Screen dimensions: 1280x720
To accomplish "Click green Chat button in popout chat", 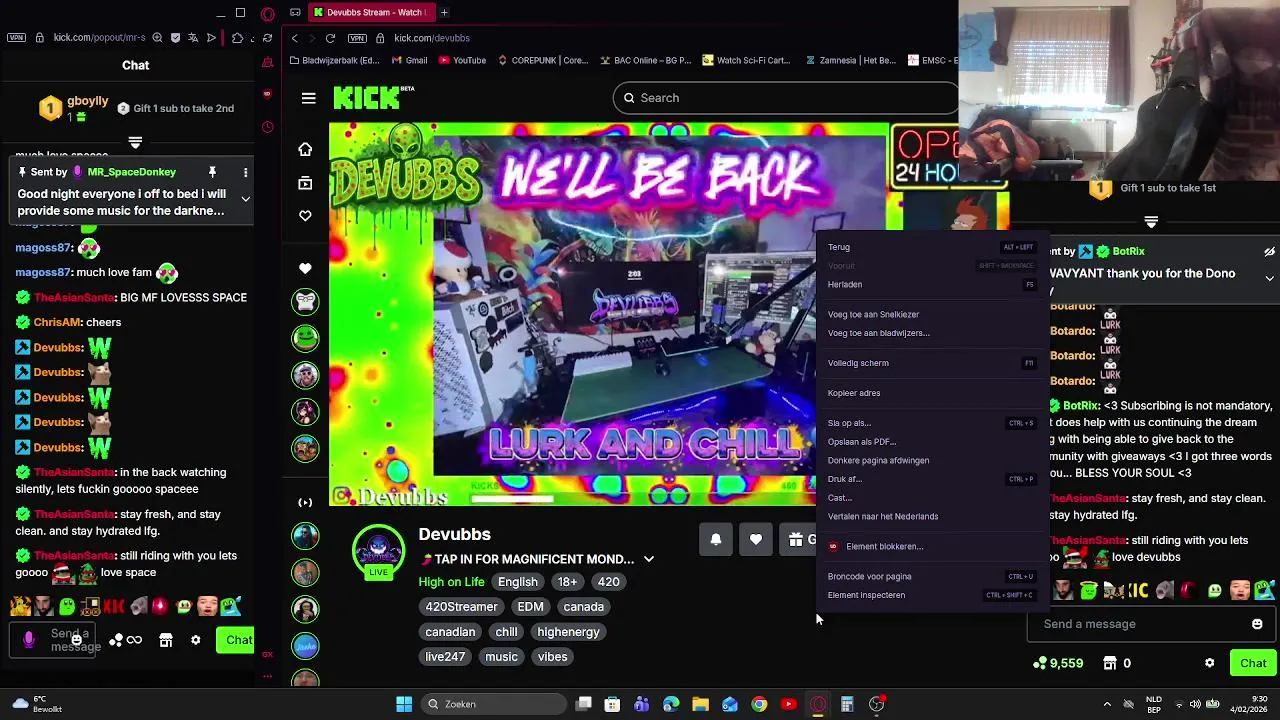I will coord(236,640).
